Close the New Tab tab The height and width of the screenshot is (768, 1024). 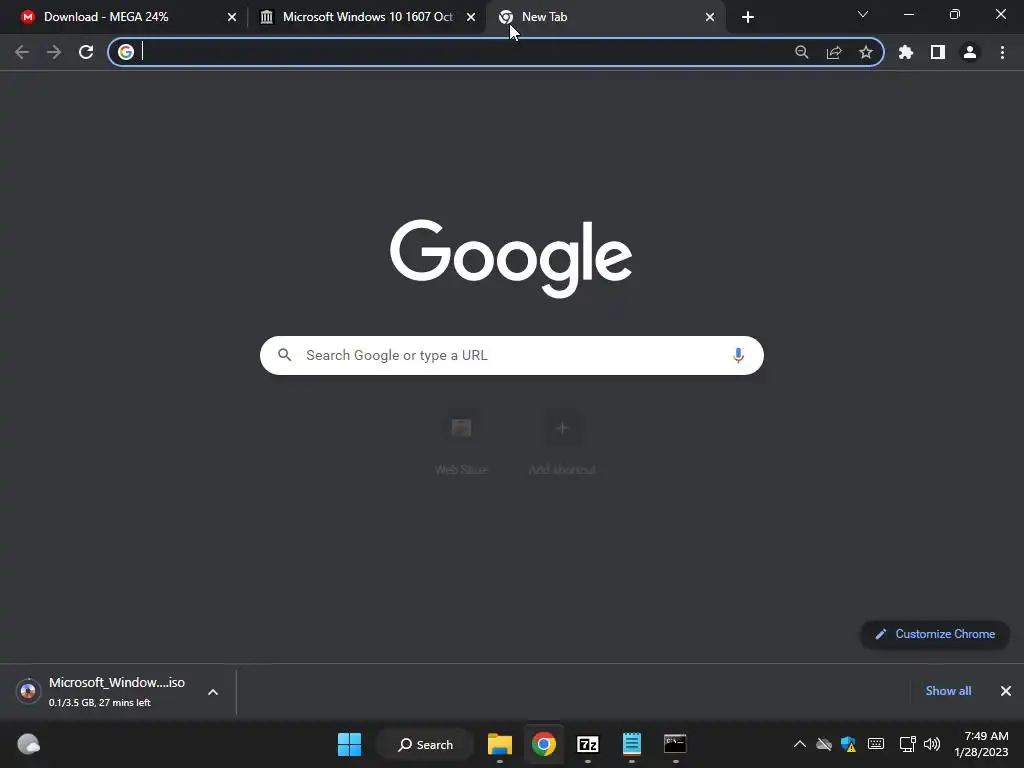710,17
